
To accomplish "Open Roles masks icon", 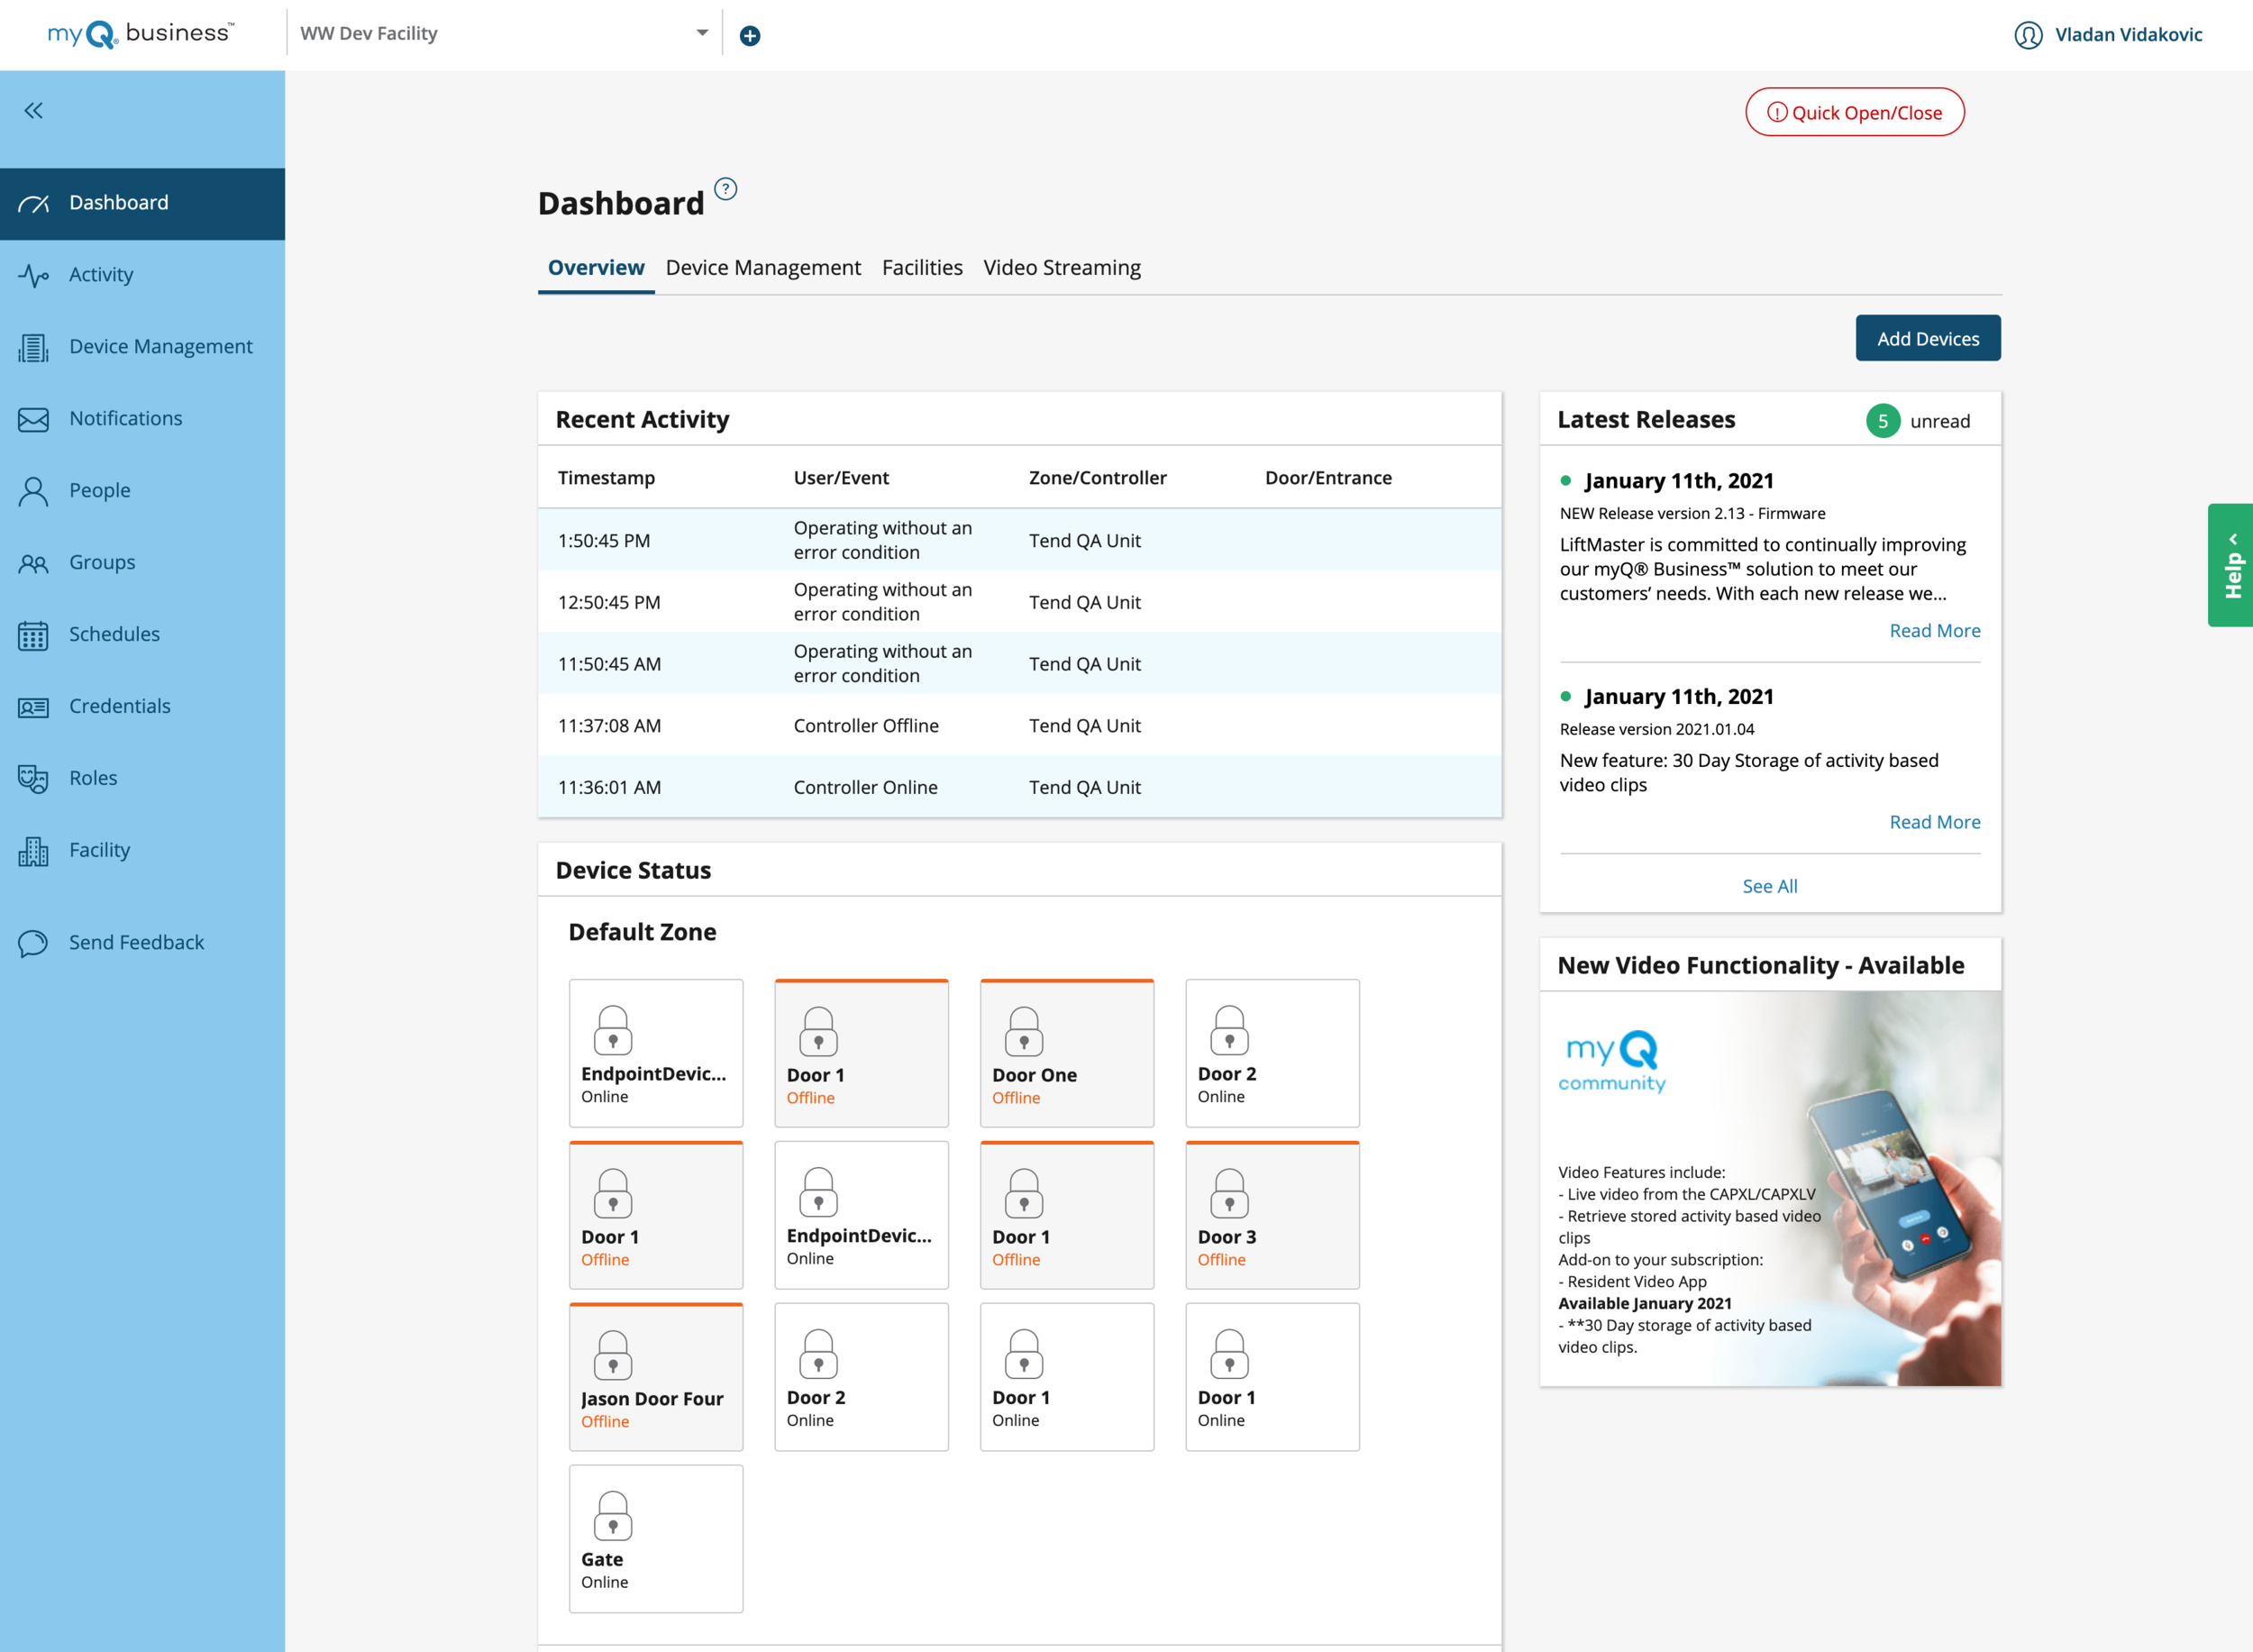I will (x=33, y=779).
